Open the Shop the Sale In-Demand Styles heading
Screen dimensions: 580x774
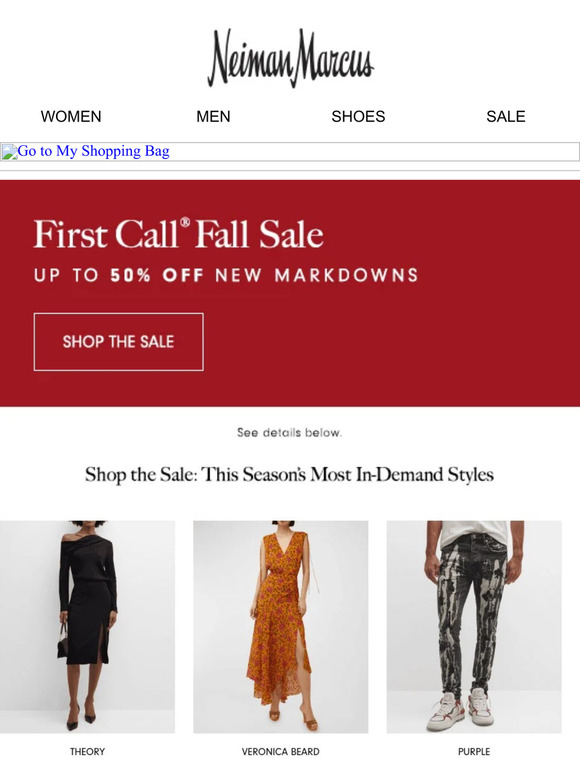point(289,474)
